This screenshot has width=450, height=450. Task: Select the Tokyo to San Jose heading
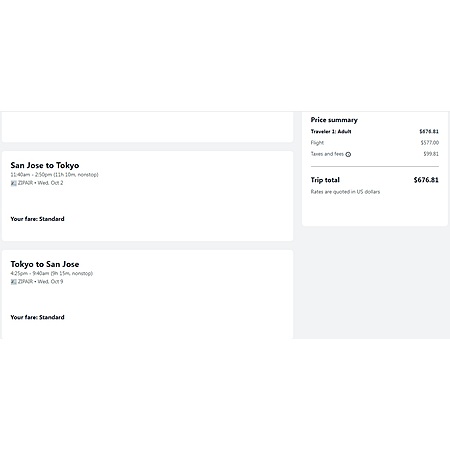(45, 264)
